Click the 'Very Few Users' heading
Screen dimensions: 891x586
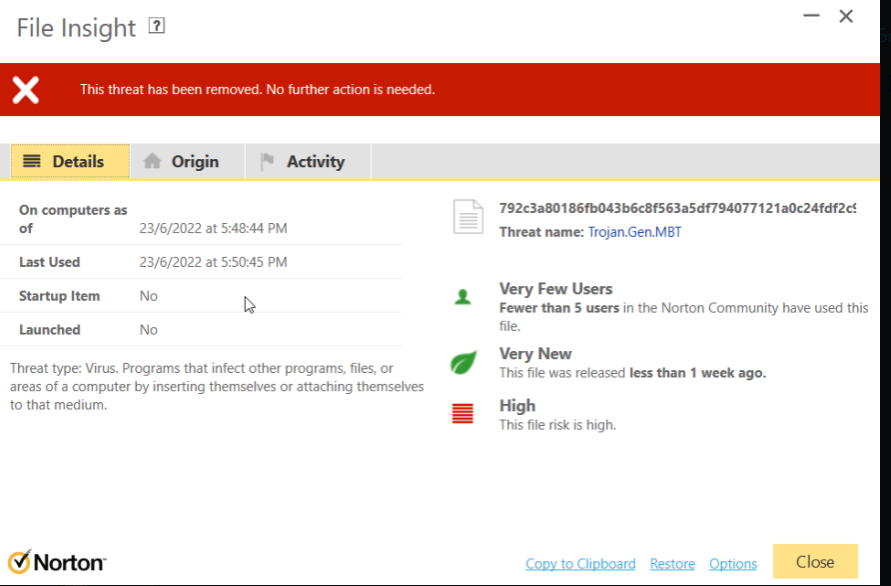click(556, 289)
